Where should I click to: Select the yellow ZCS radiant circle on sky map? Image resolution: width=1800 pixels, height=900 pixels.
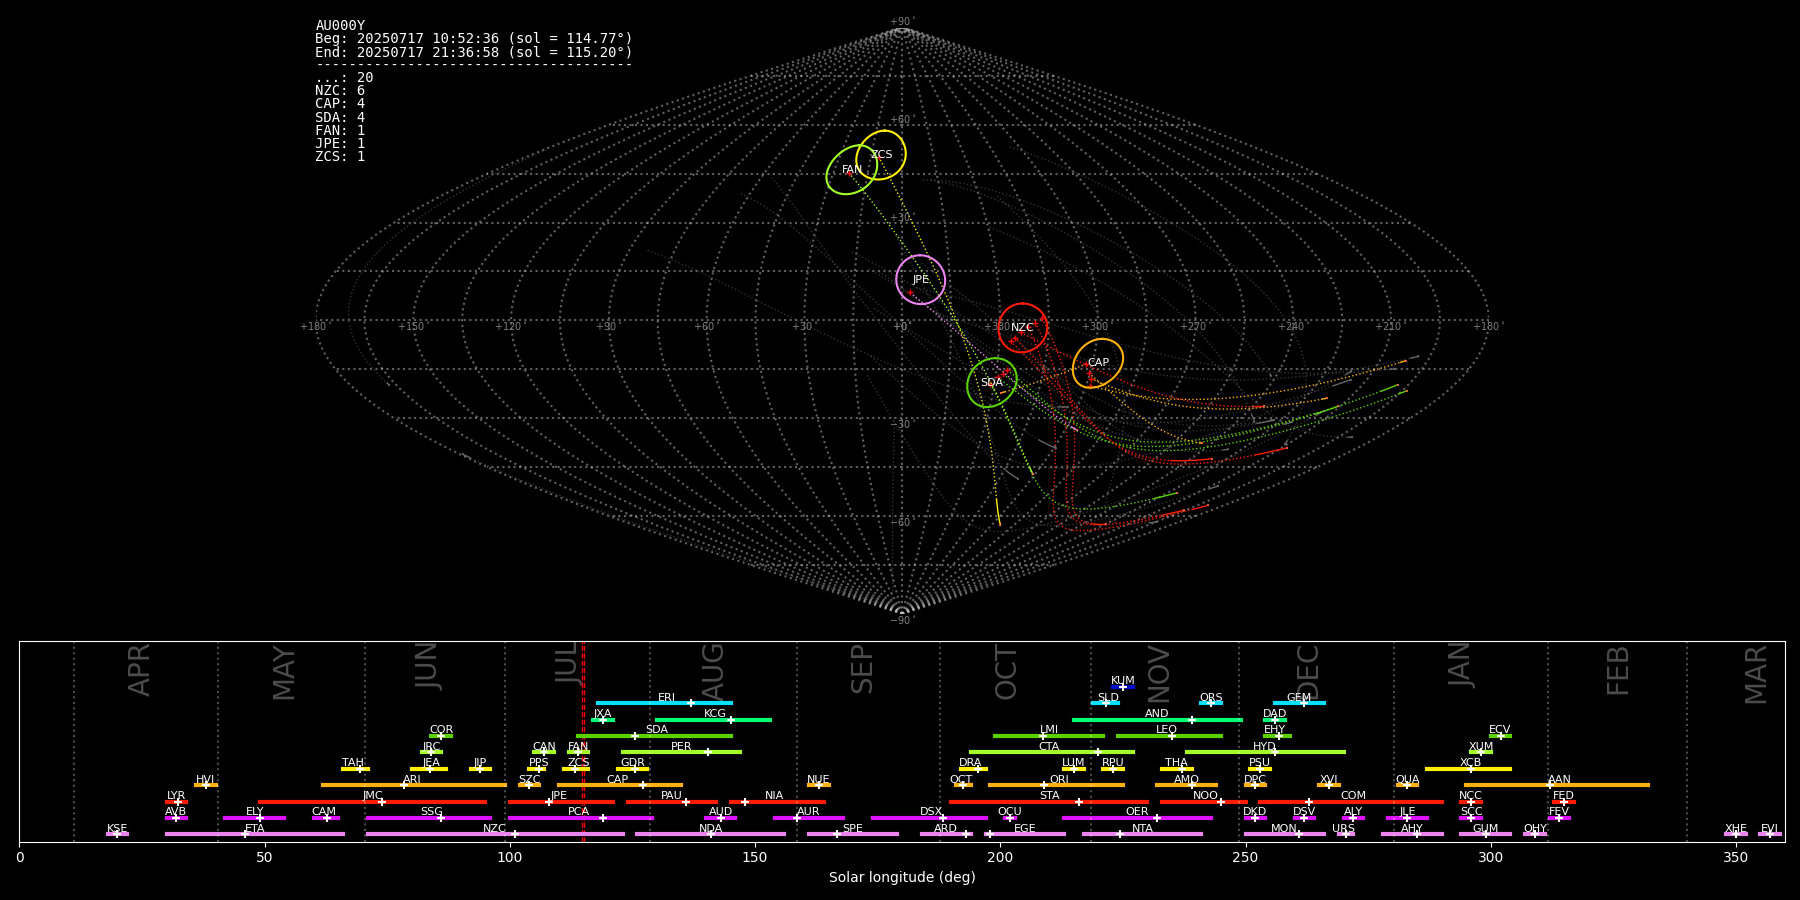[881, 154]
